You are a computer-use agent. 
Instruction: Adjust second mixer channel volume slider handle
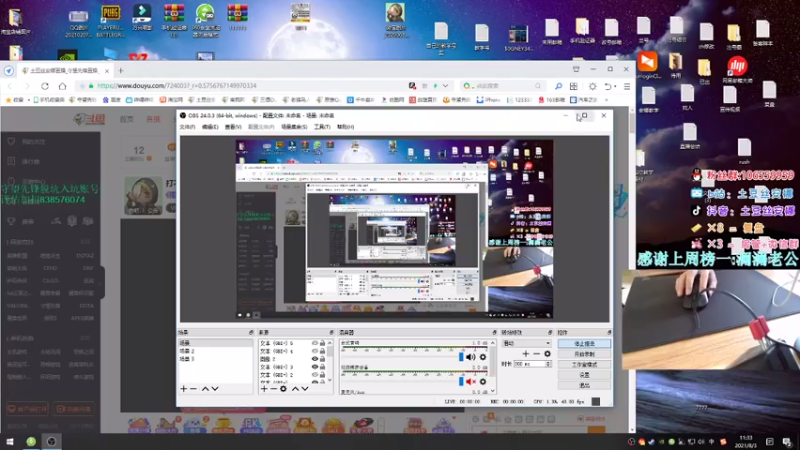point(461,382)
